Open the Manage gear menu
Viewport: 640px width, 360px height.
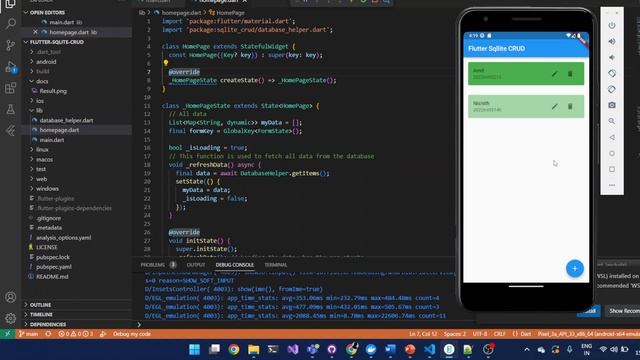pyautogui.click(x=10, y=318)
